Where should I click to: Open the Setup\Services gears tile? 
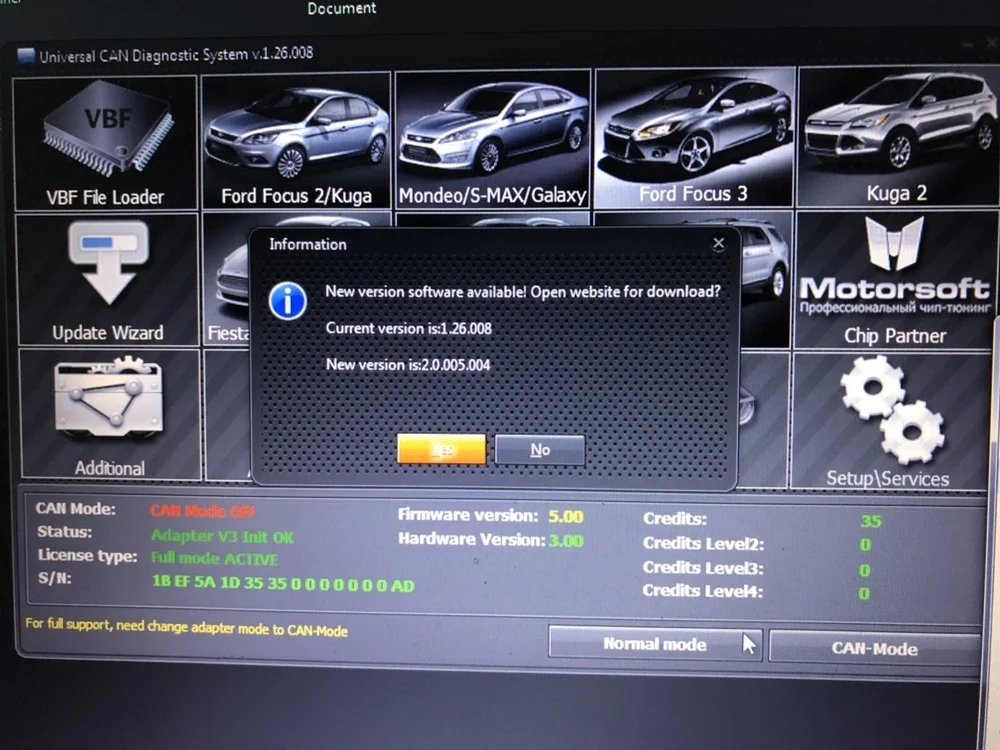tap(889, 421)
